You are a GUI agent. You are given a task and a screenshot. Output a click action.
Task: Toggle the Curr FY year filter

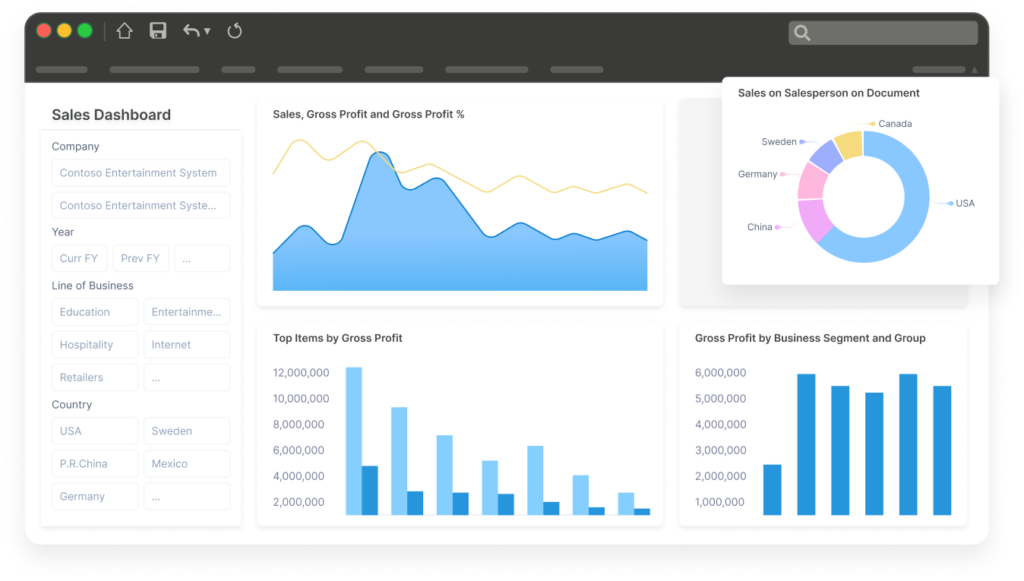pyautogui.click(x=79, y=258)
